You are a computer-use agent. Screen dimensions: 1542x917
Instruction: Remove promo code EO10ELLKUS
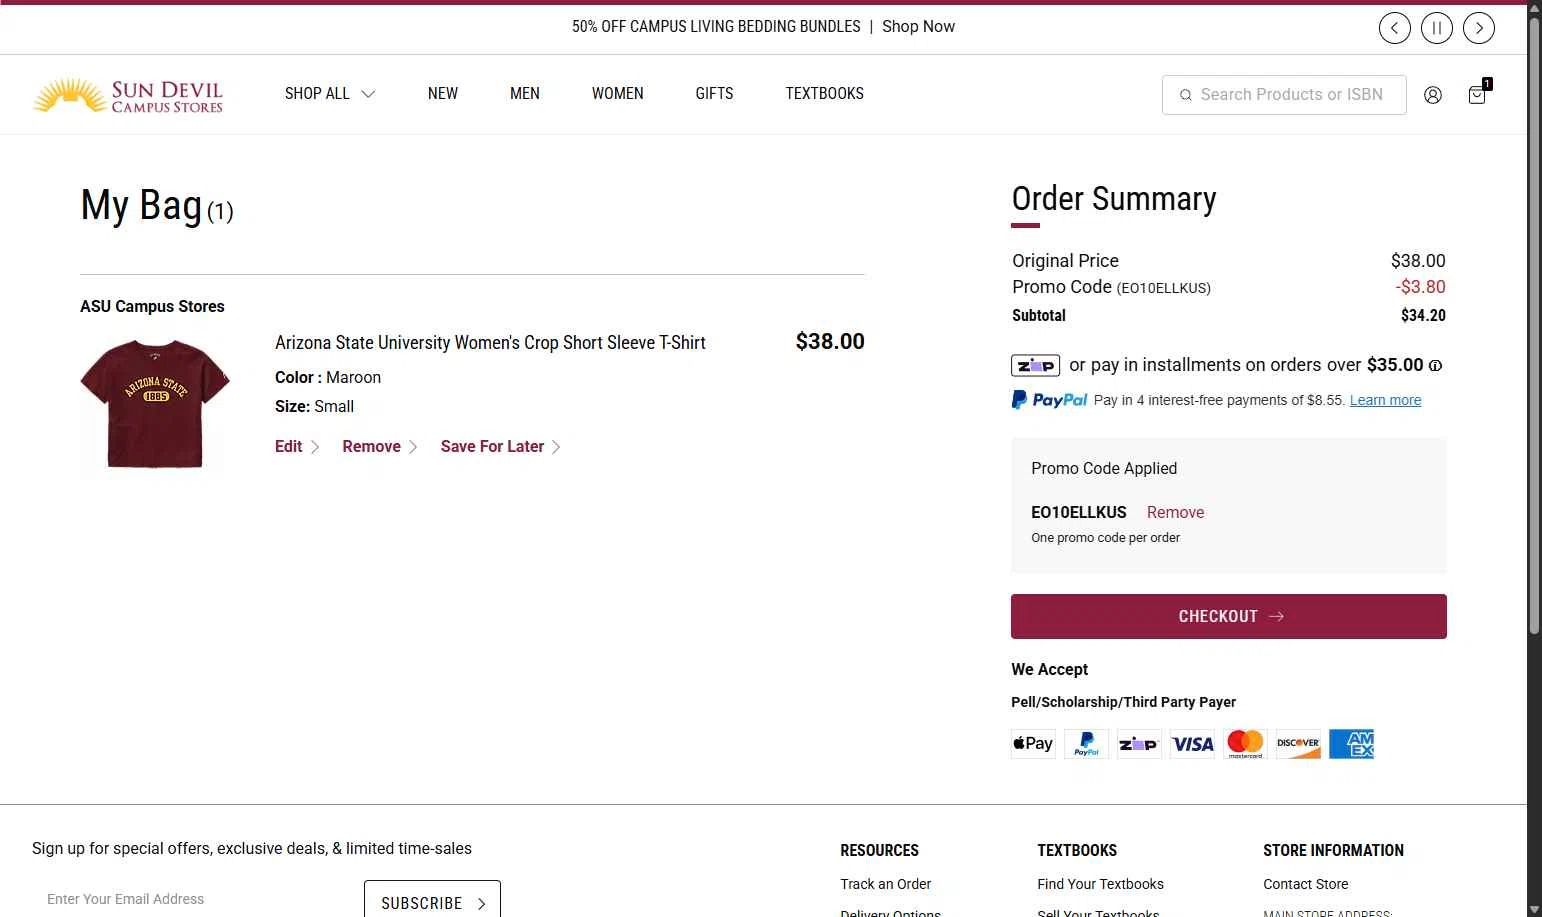tap(1175, 513)
